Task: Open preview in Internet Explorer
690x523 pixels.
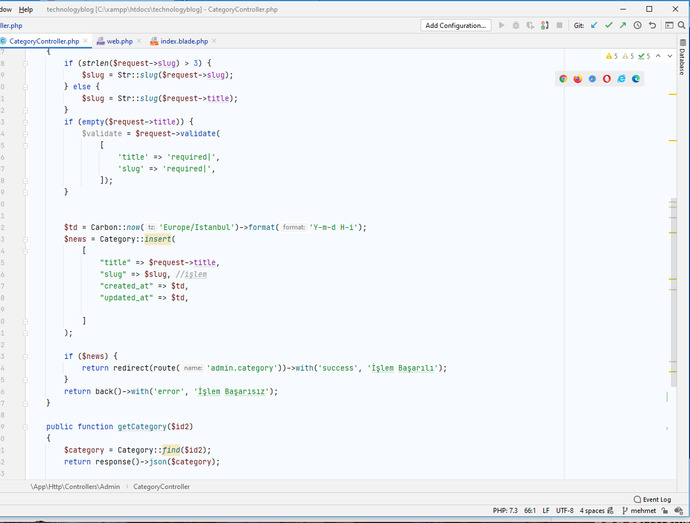Action: 621,79
